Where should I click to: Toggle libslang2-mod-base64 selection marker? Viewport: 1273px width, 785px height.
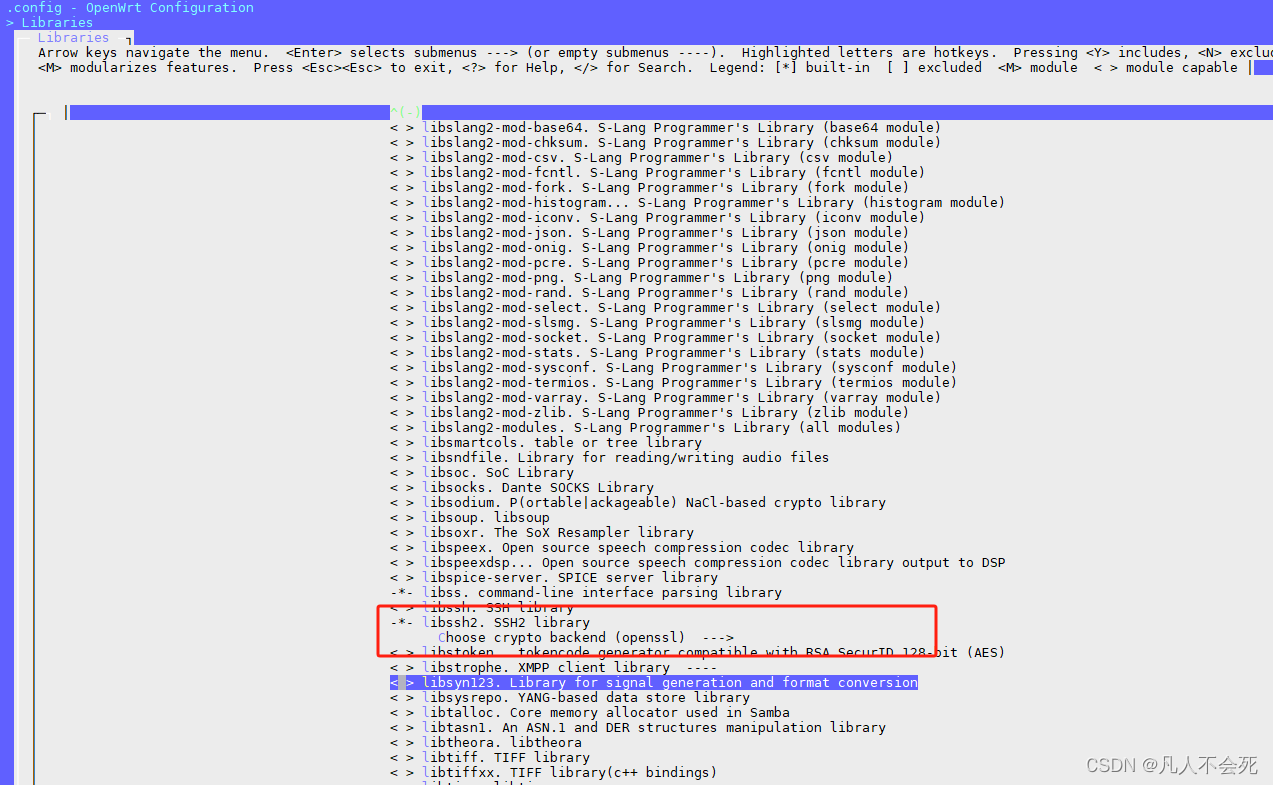click(402, 128)
